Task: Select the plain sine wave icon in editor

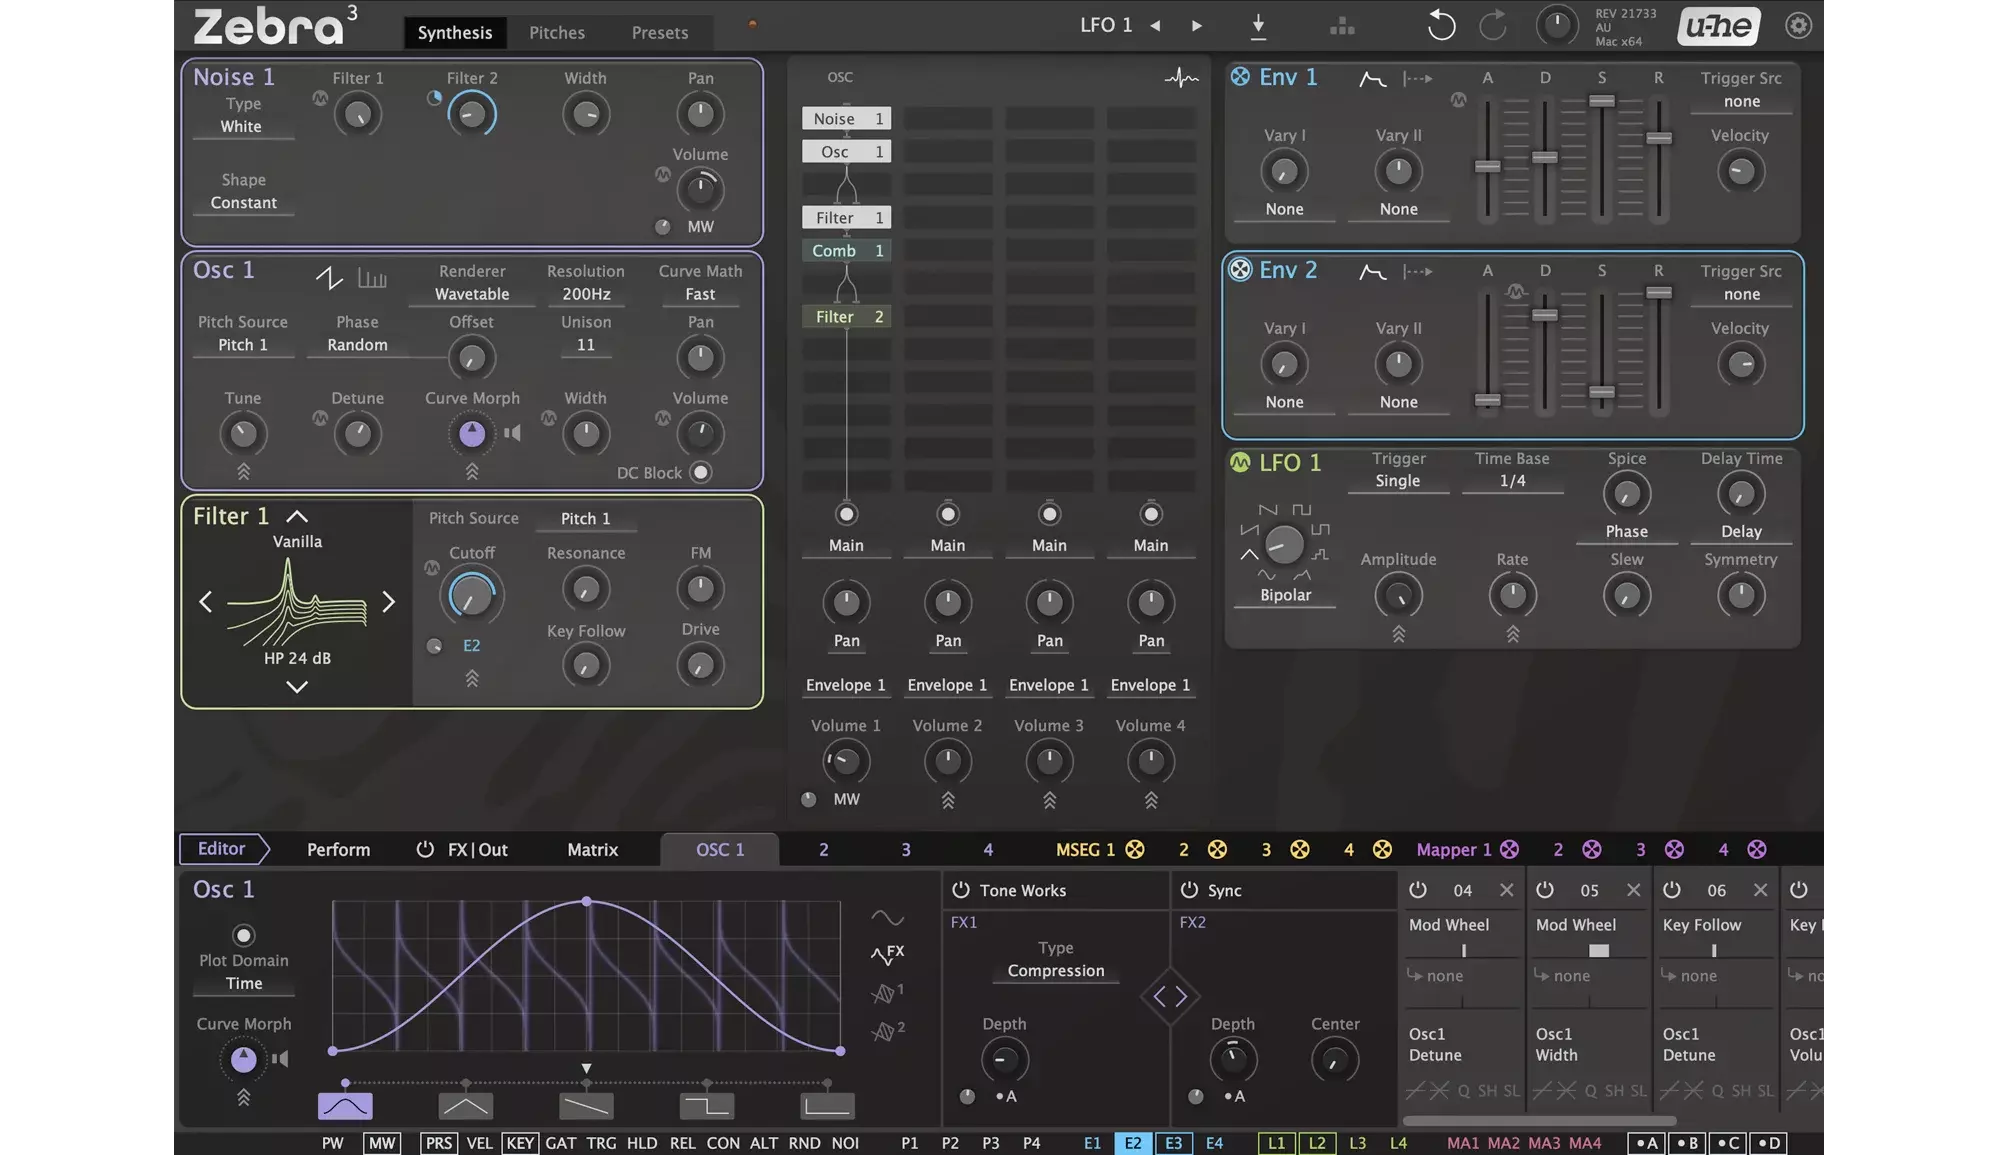Action: 887,917
